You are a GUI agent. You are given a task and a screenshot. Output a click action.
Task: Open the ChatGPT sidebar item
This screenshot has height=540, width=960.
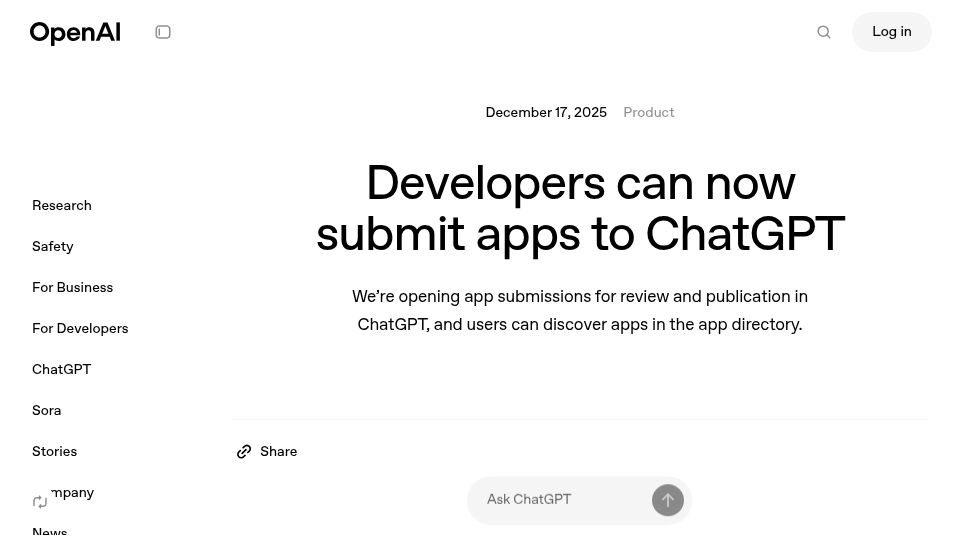[x=61, y=370]
